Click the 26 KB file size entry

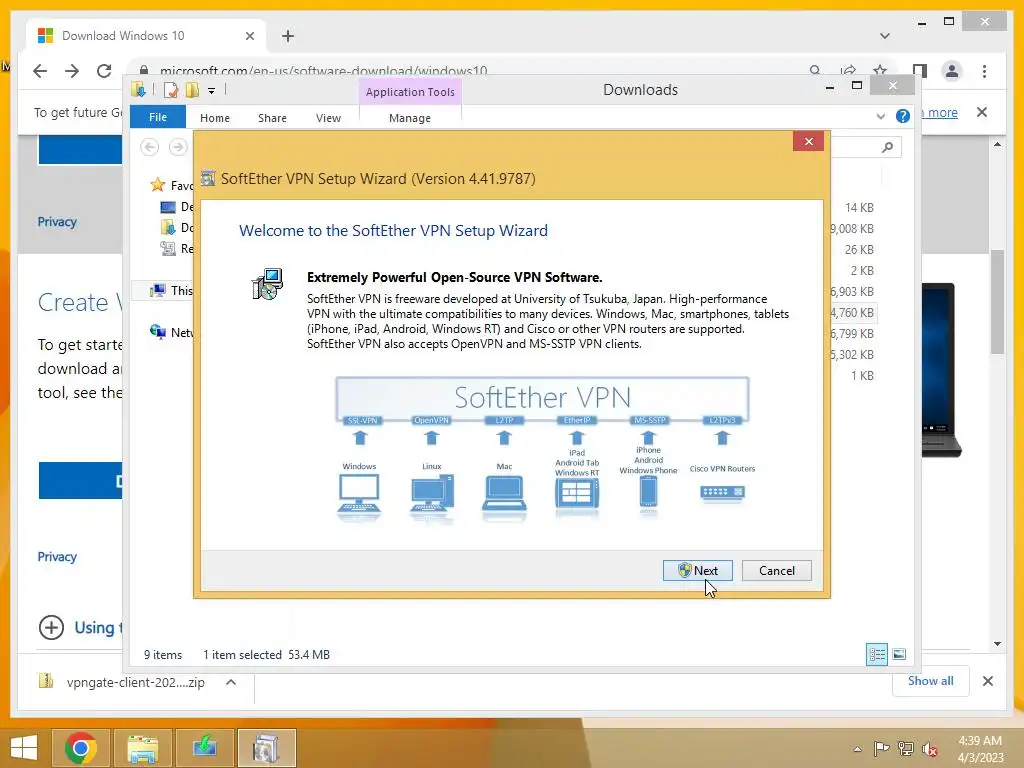pos(859,249)
